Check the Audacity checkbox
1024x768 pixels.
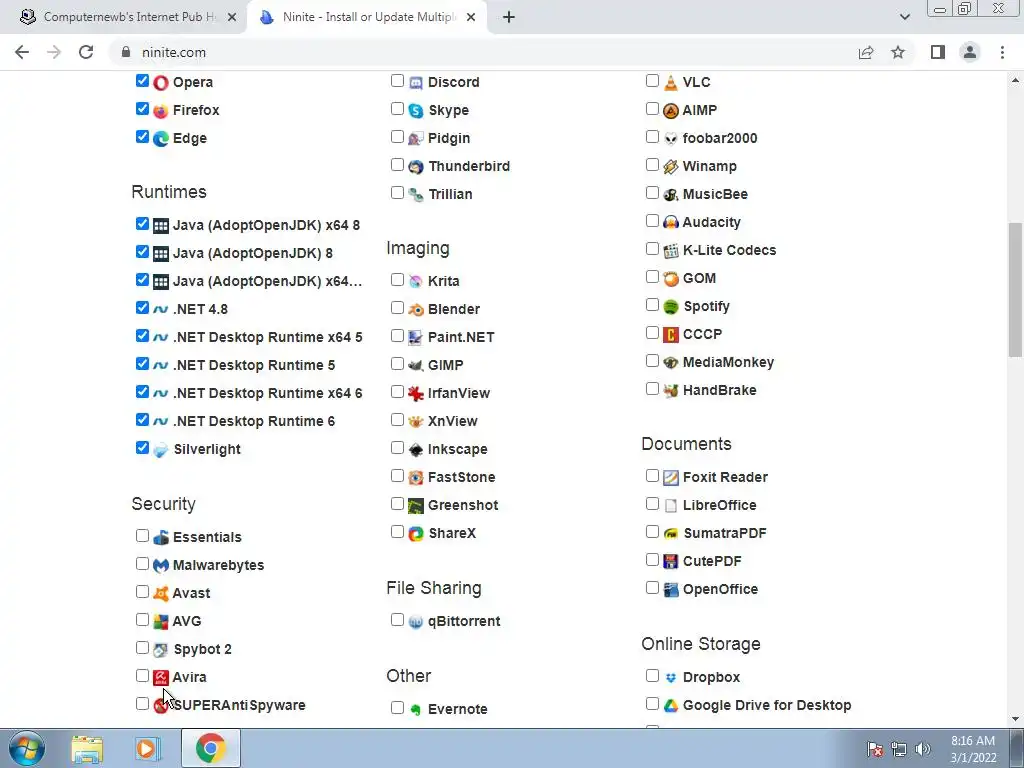pyautogui.click(x=652, y=221)
